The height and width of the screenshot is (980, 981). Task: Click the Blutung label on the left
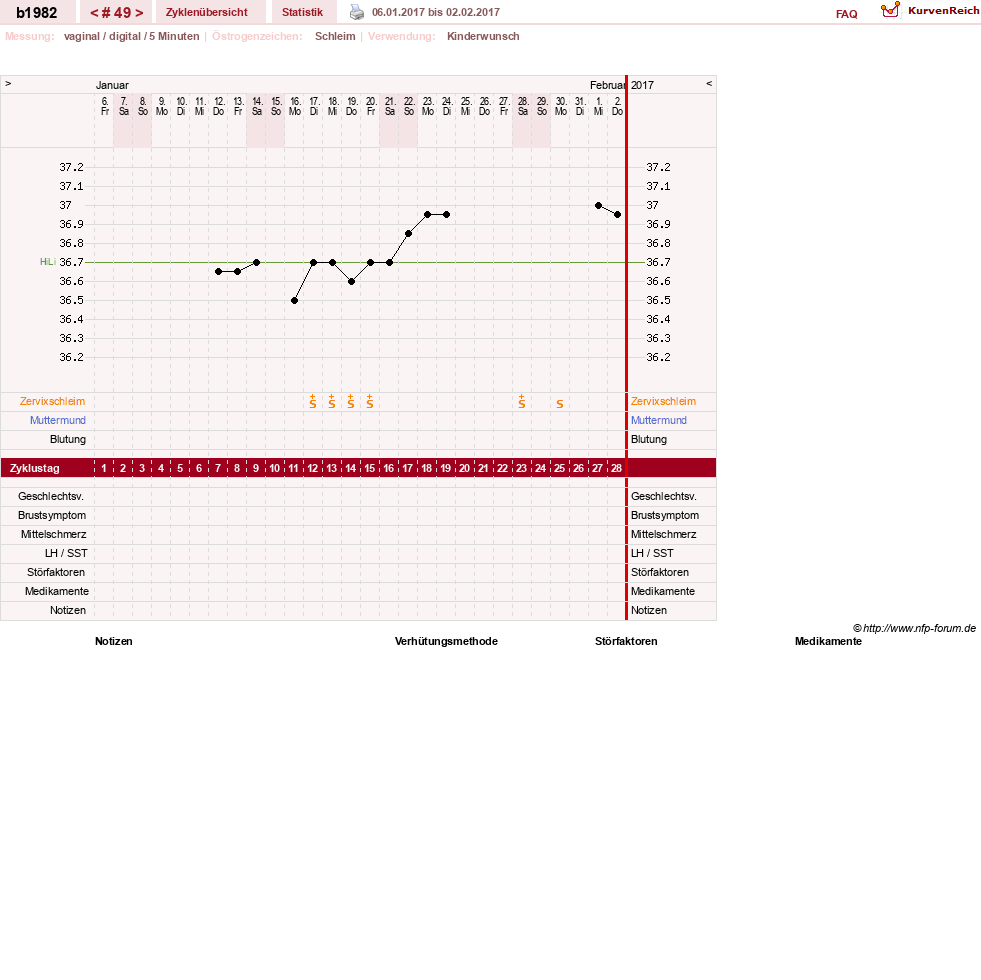[x=68, y=439]
